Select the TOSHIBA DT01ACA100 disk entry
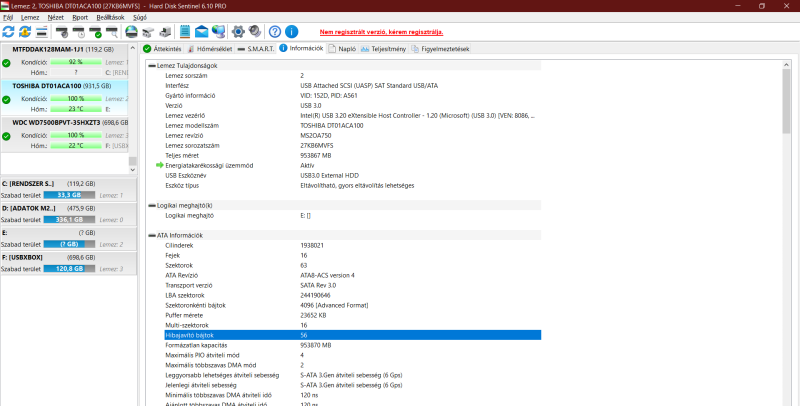This screenshot has width=800, height=406. [x=64, y=98]
